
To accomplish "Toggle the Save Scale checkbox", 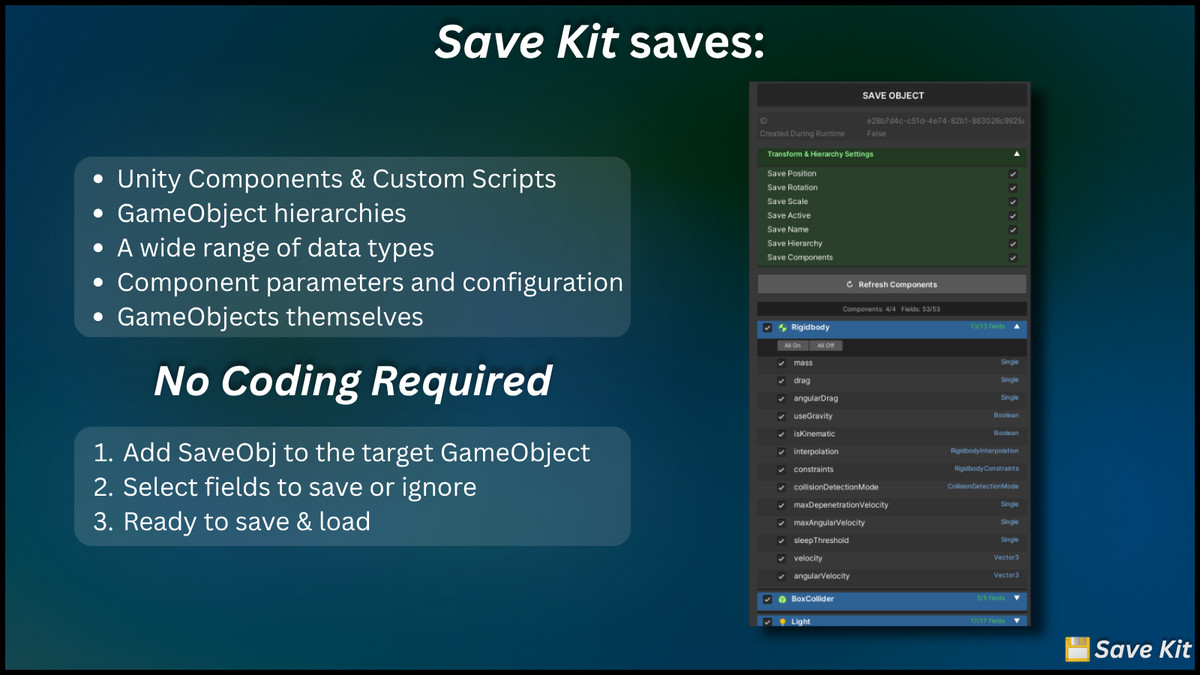I will 1013,202.
